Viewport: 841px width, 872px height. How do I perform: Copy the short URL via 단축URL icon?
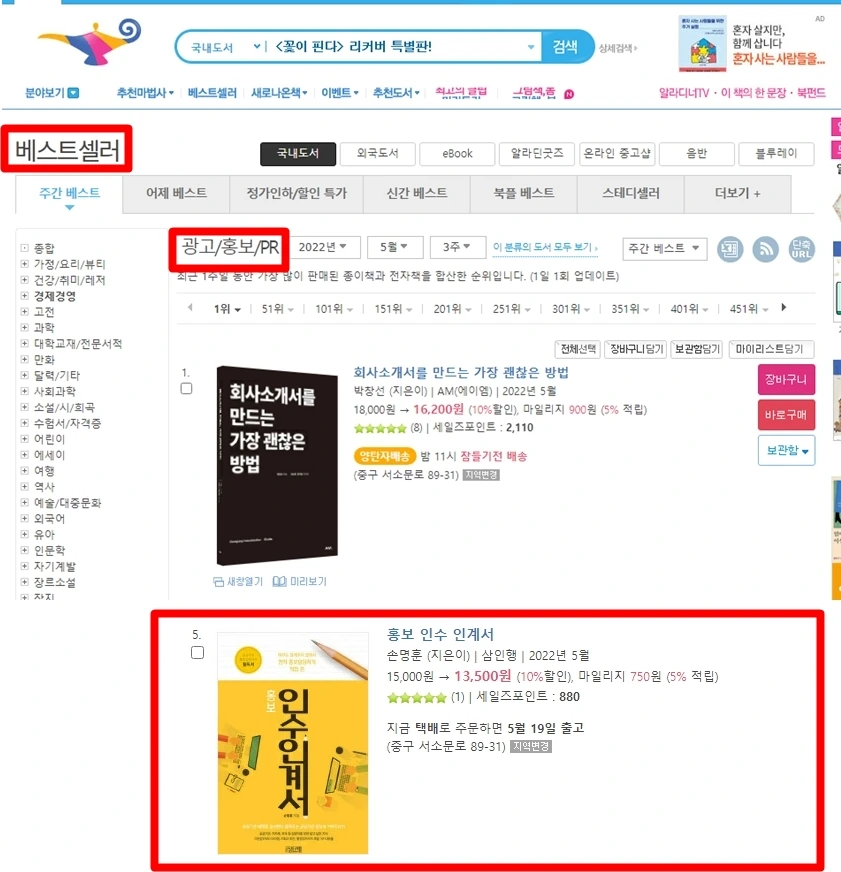pyautogui.click(x=802, y=249)
